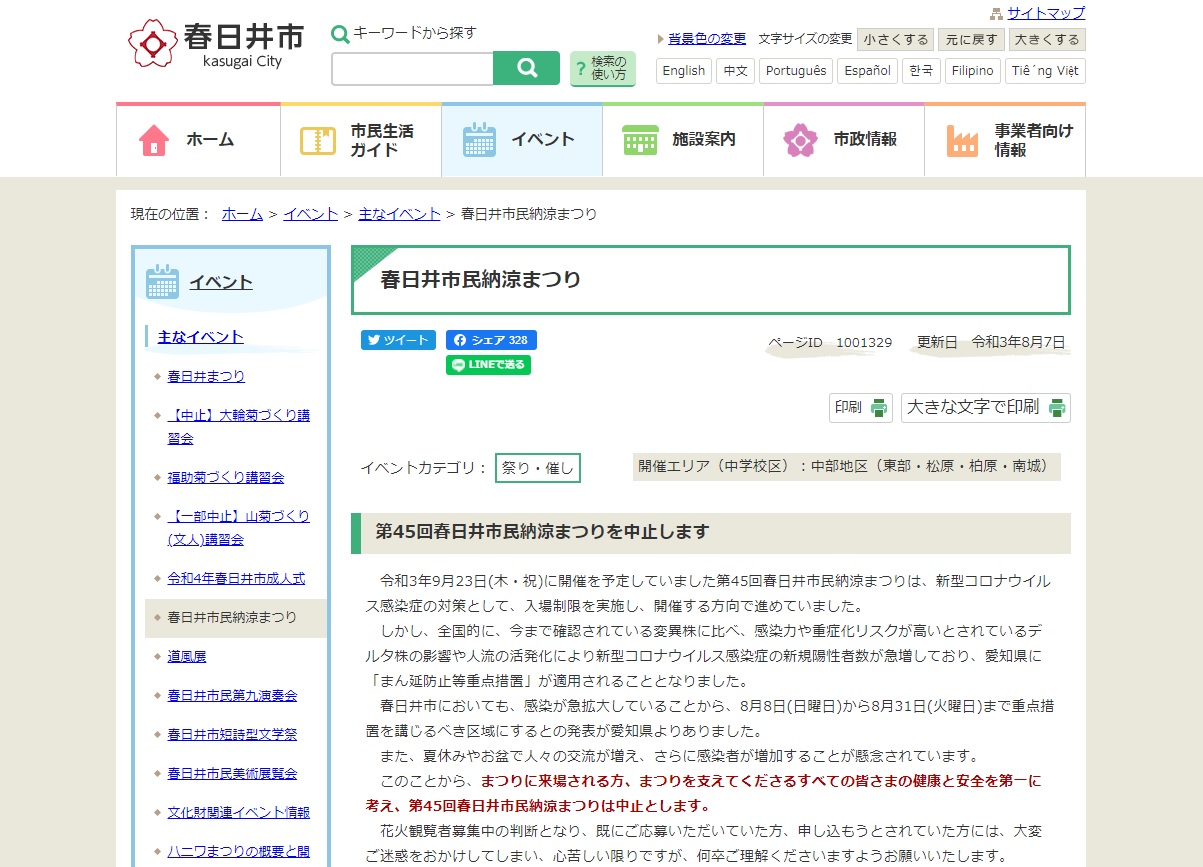This screenshot has height=867, width=1203.
Task: Open the イベント navigation tab
Action: [522, 140]
